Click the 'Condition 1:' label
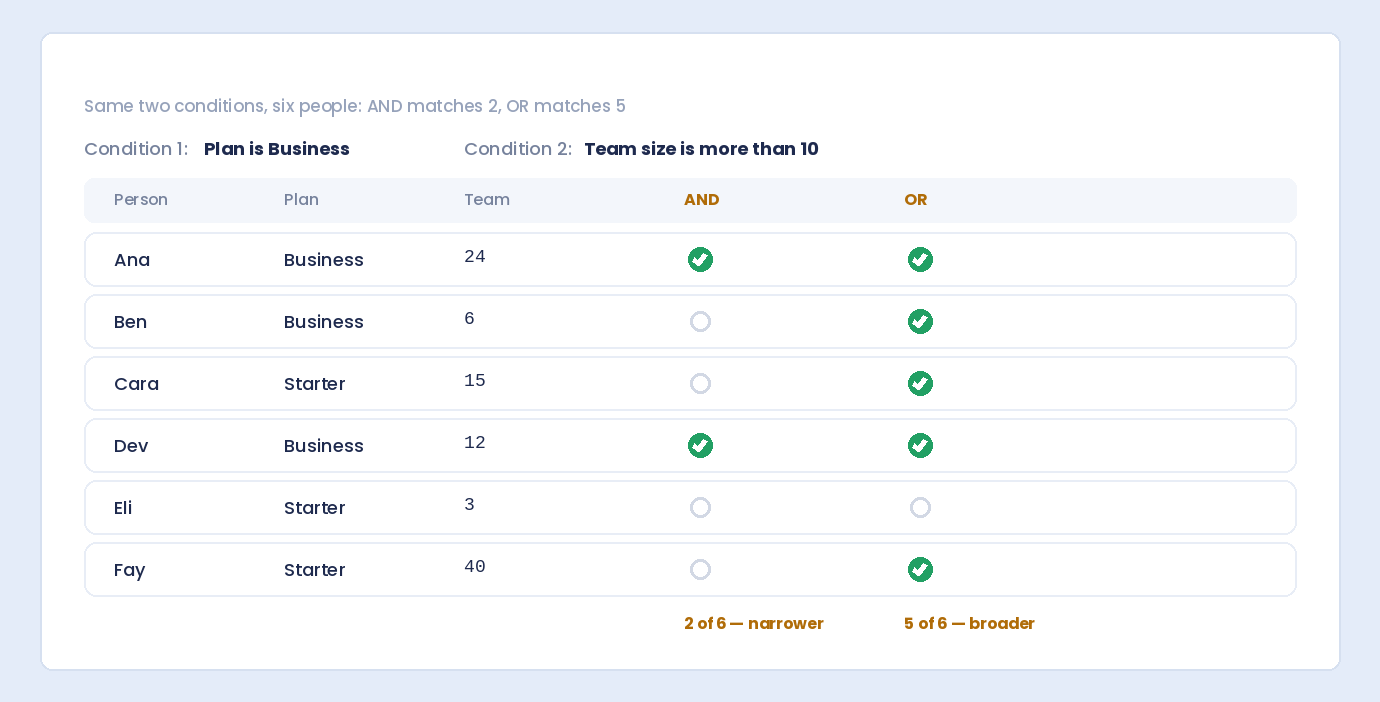Screen dimensions: 1380x702 pyautogui.click(x=136, y=149)
